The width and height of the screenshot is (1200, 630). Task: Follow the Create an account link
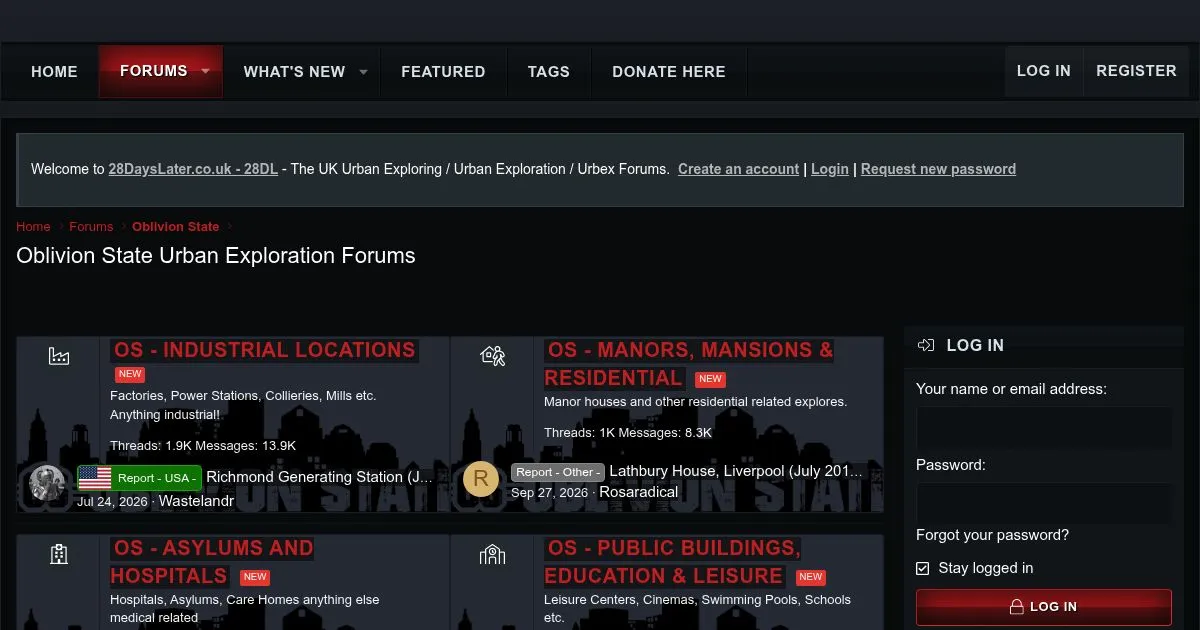tap(739, 169)
